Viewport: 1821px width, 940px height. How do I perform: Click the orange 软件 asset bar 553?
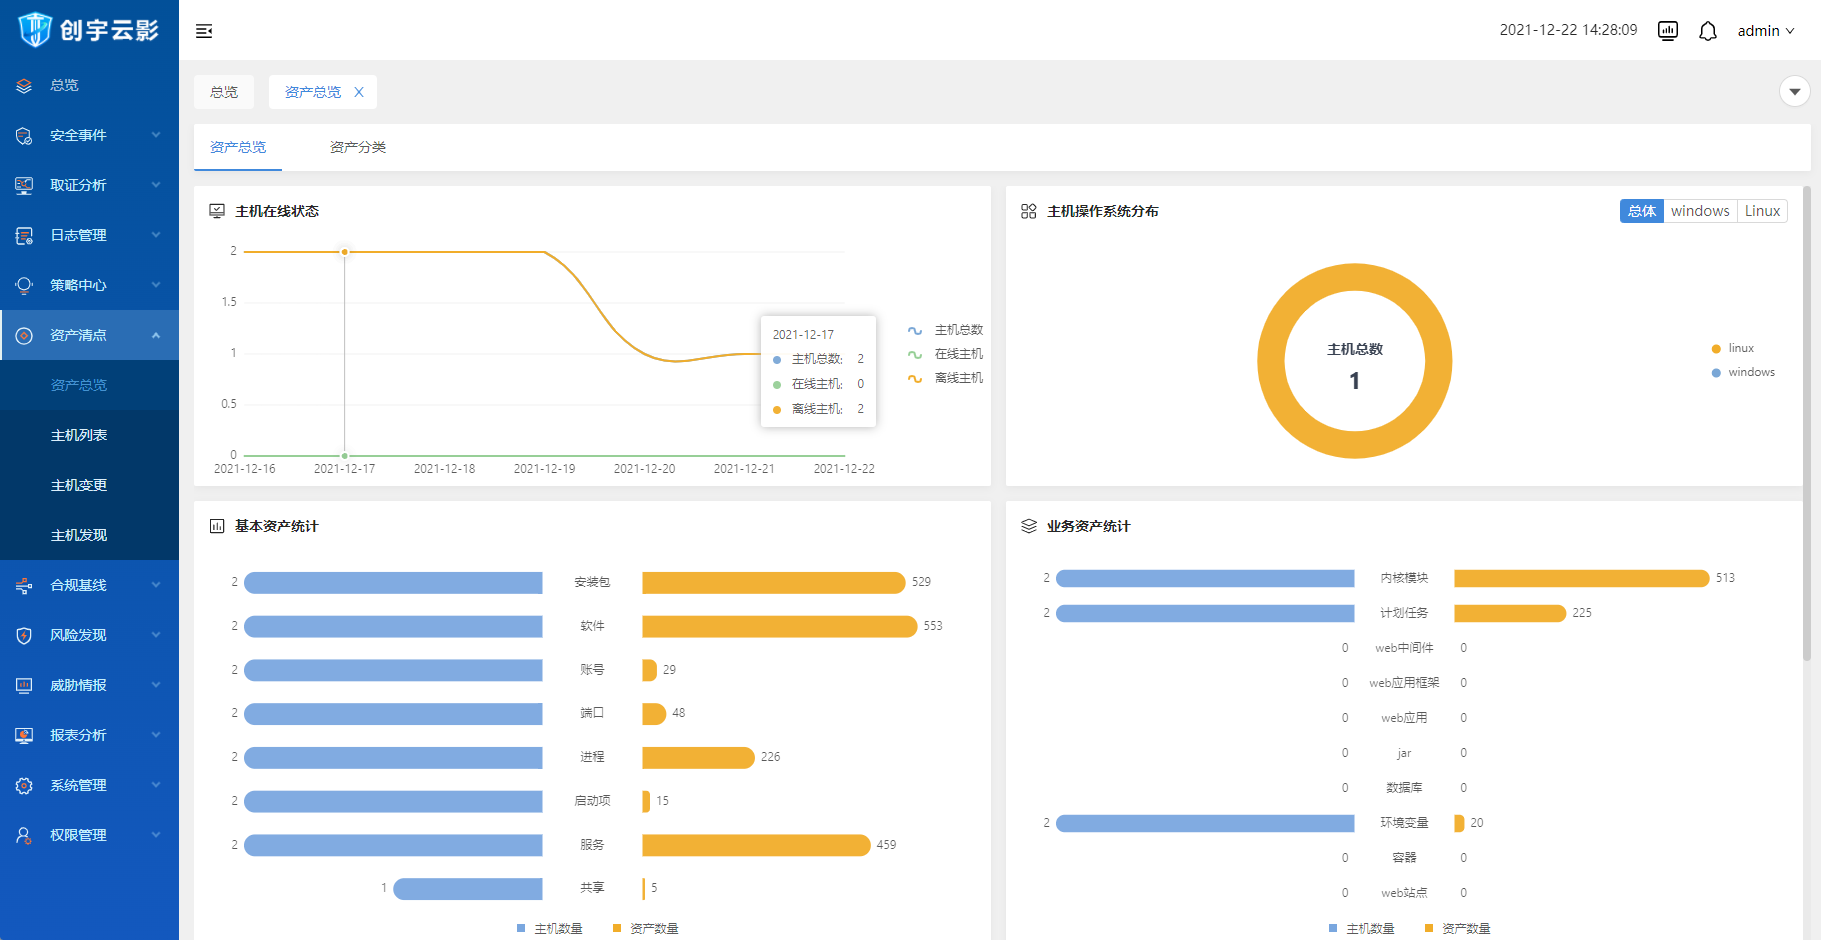780,626
